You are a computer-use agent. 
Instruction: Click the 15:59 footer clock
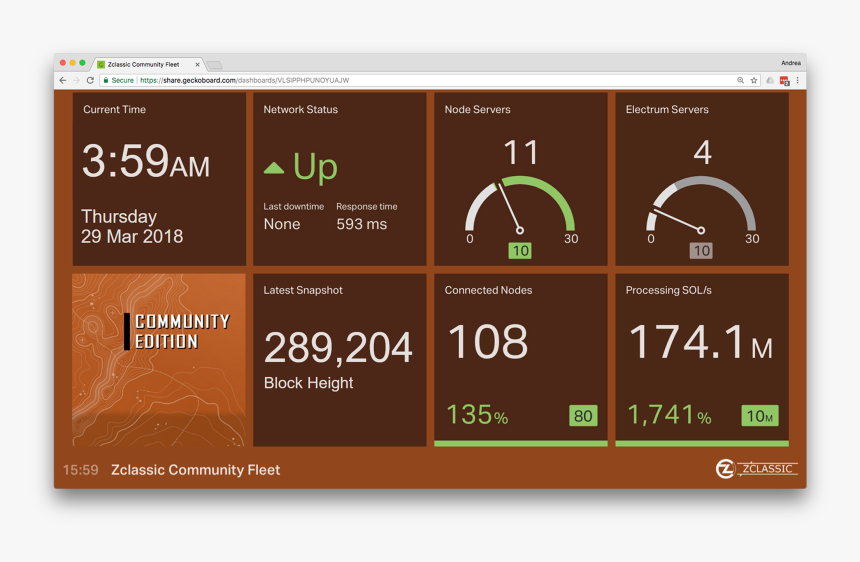pos(81,470)
